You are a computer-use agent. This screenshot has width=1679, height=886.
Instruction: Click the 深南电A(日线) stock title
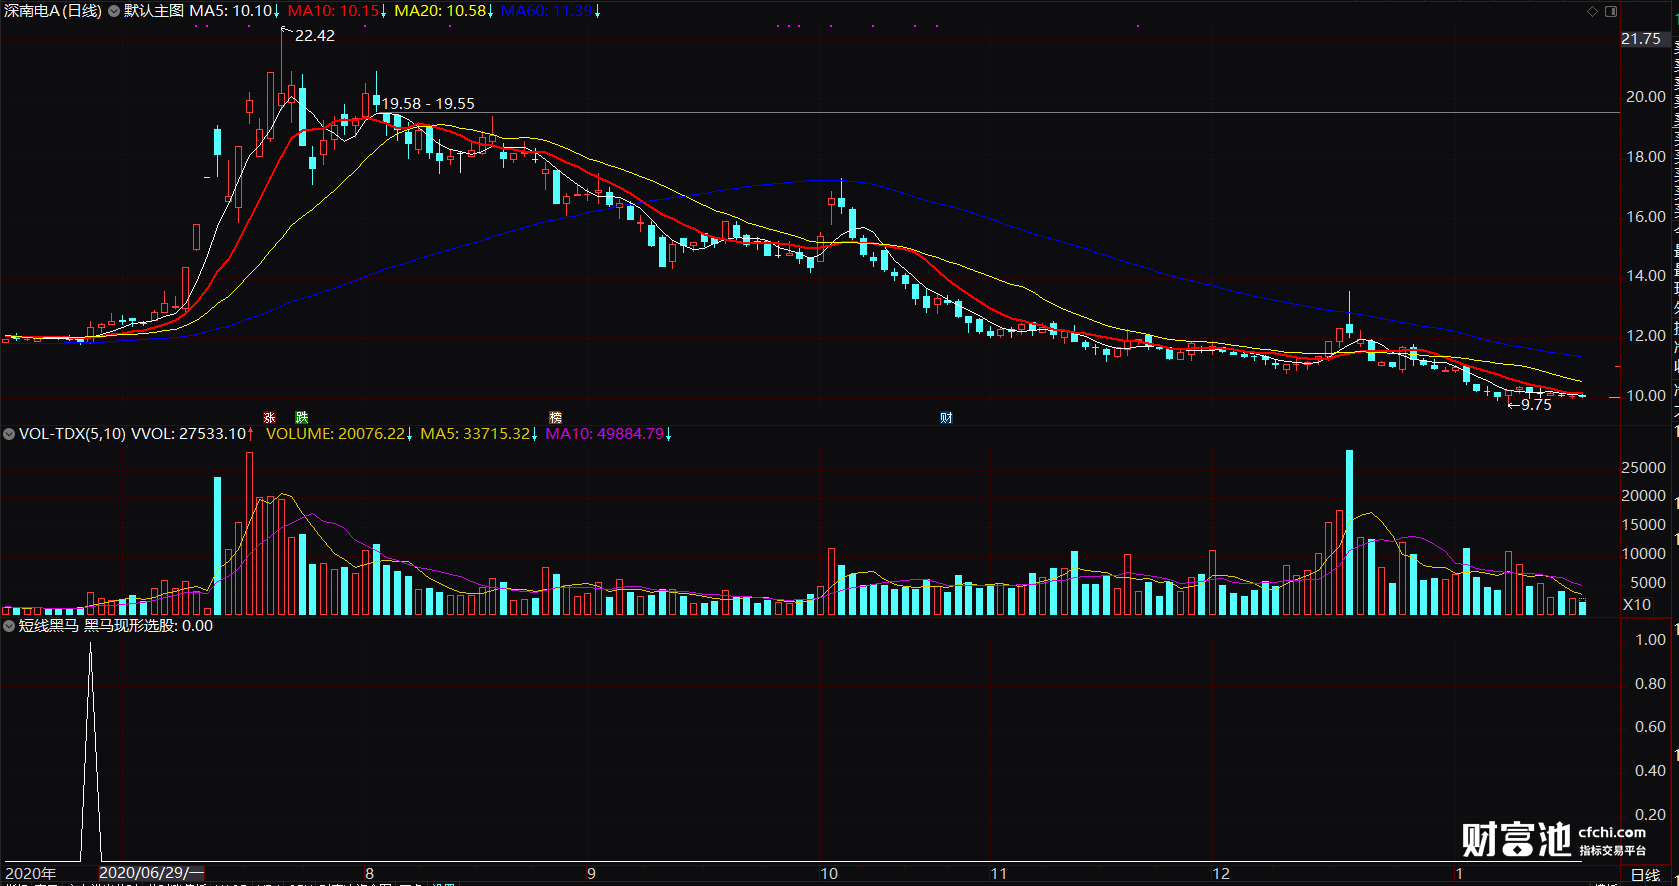[53, 11]
